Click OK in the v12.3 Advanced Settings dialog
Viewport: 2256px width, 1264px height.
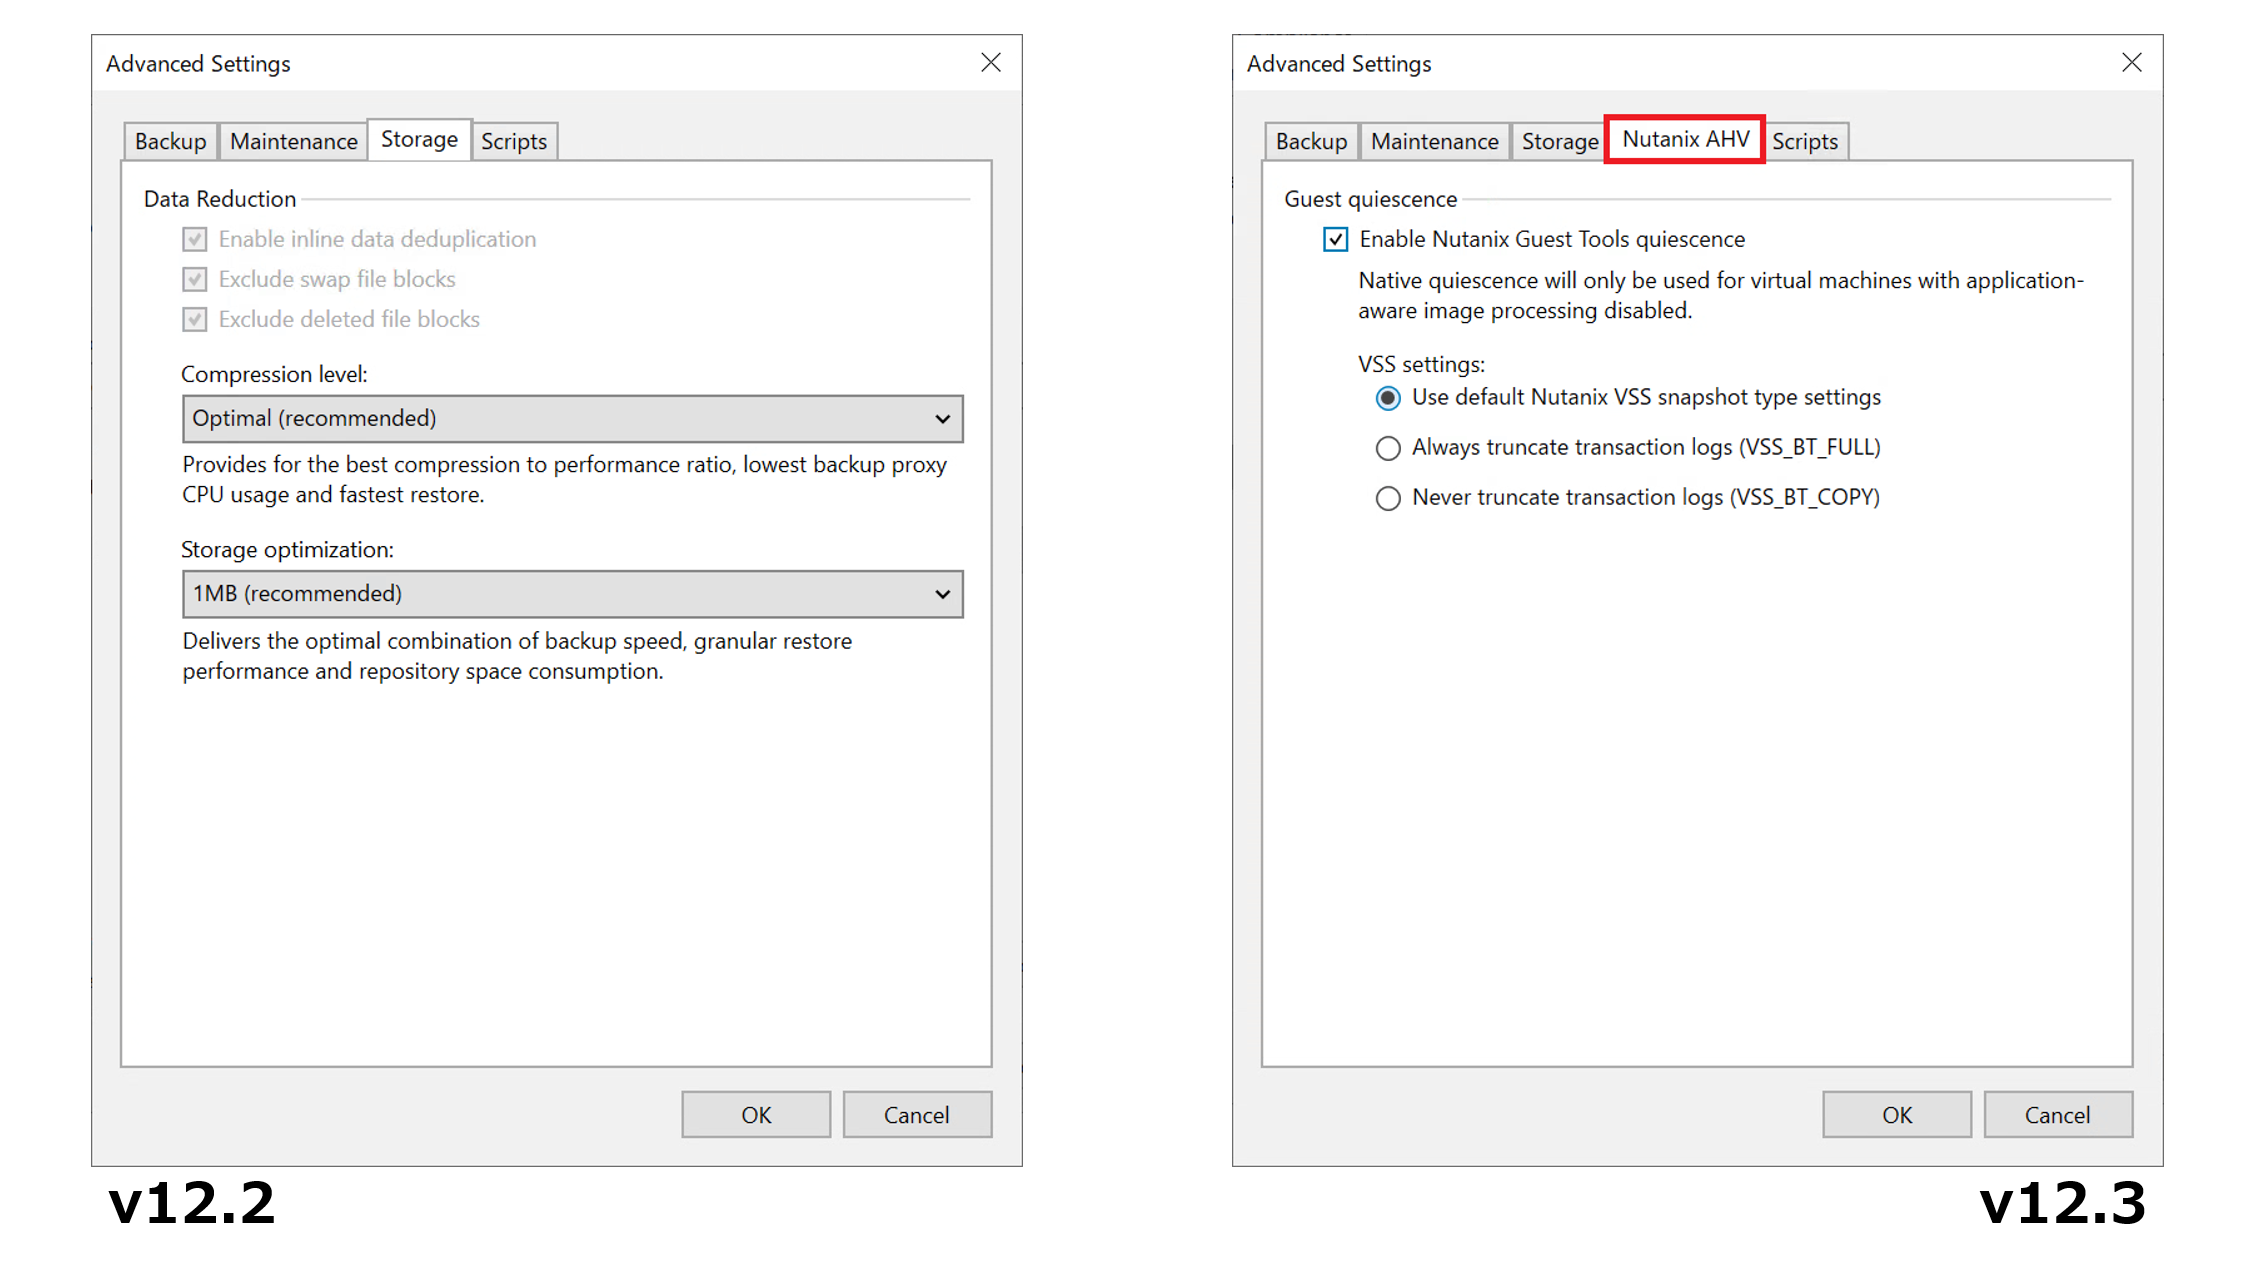tap(1897, 1114)
